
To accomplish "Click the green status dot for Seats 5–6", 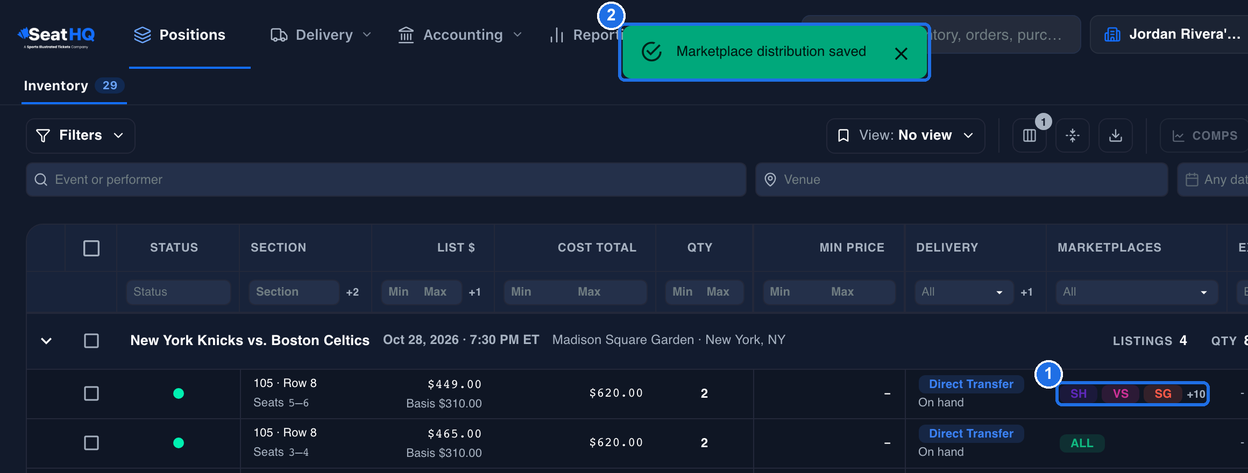I will [178, 394].
